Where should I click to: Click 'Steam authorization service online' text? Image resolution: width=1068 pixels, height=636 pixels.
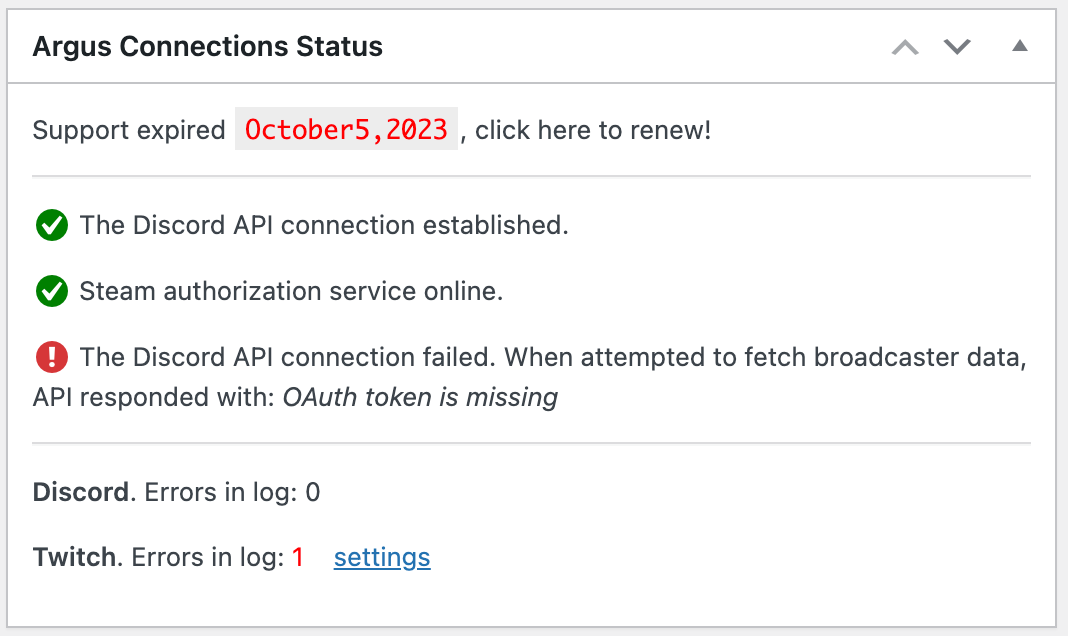pyautogui.click(x=291, y=292)
